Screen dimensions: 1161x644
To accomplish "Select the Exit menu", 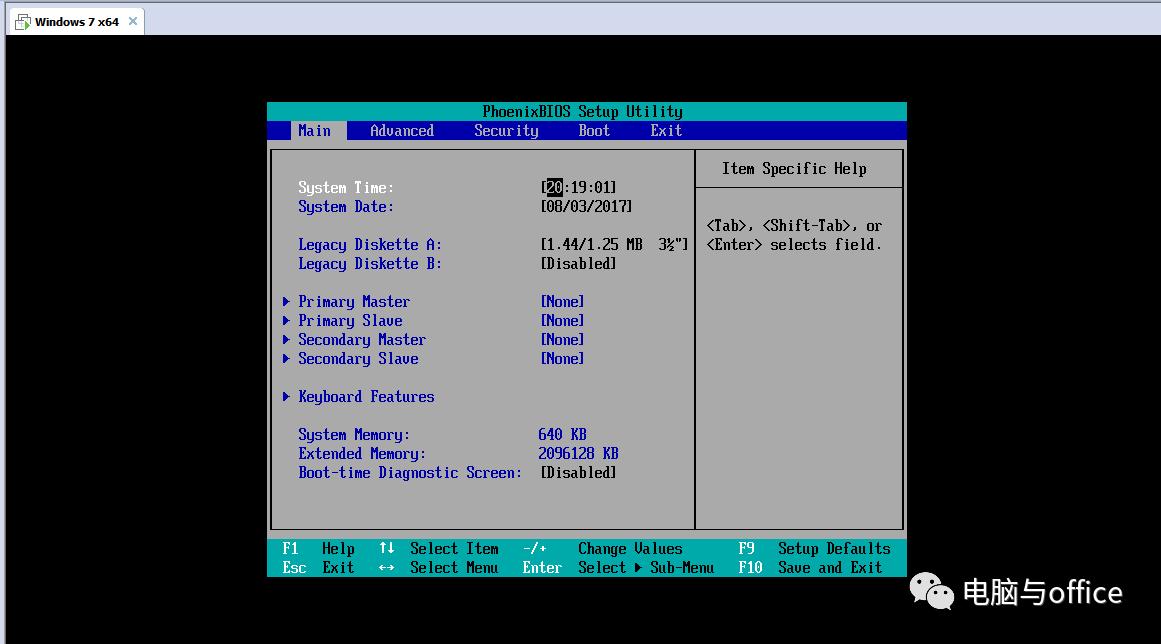I will click(x=666, y=131).
